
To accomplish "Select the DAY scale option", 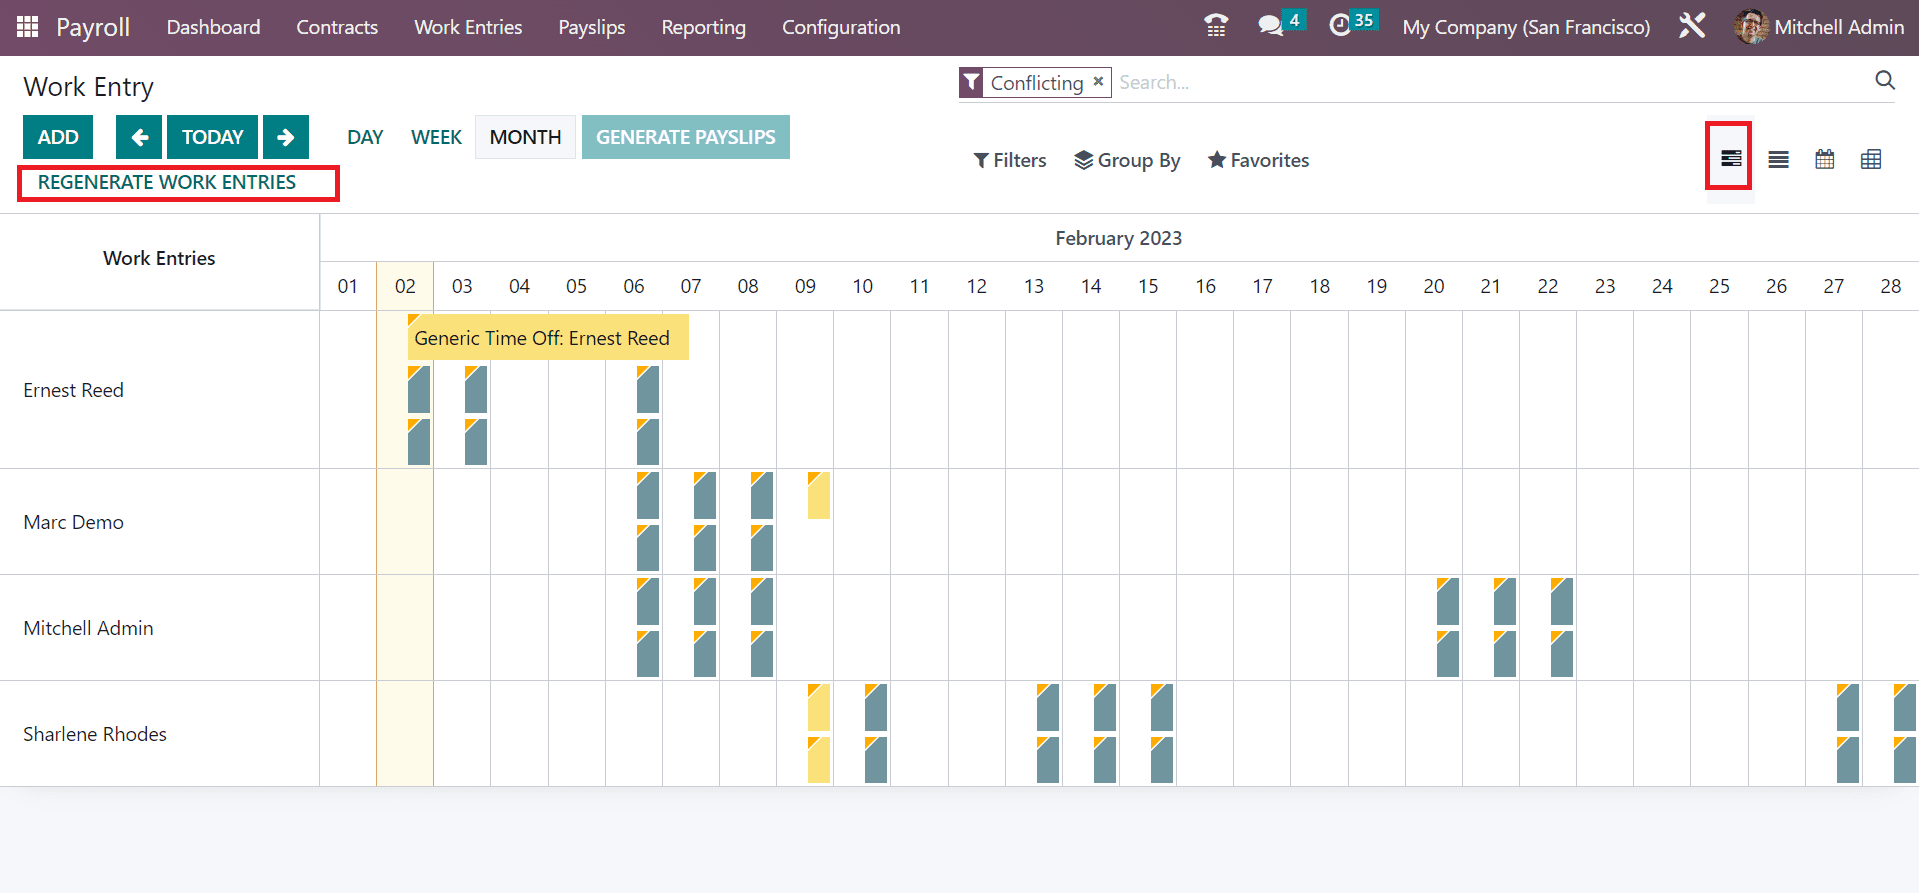I will coord(365,137).
